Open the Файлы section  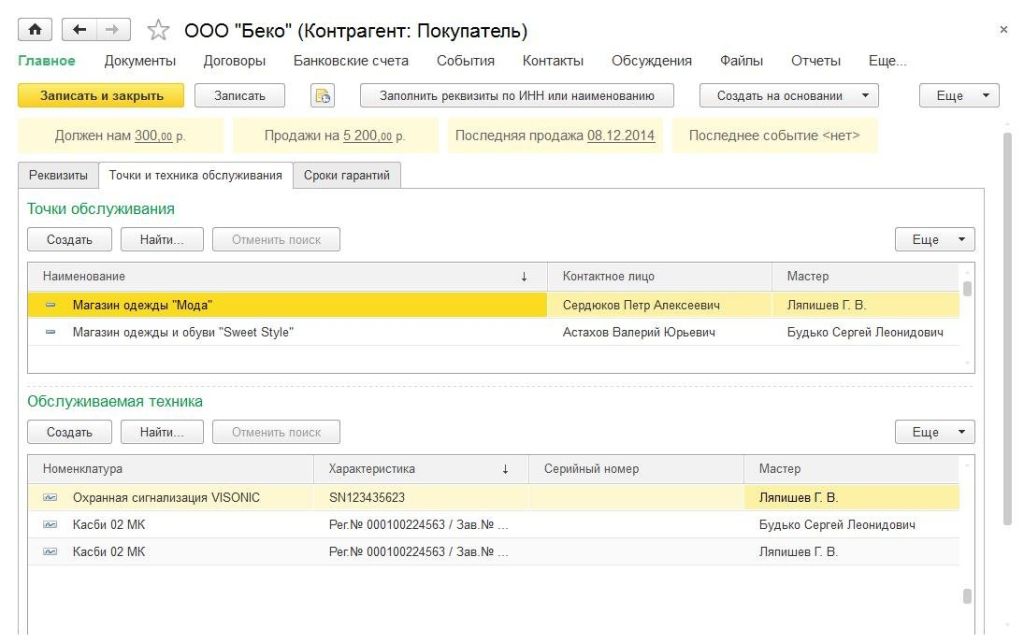tap(741, 61)
